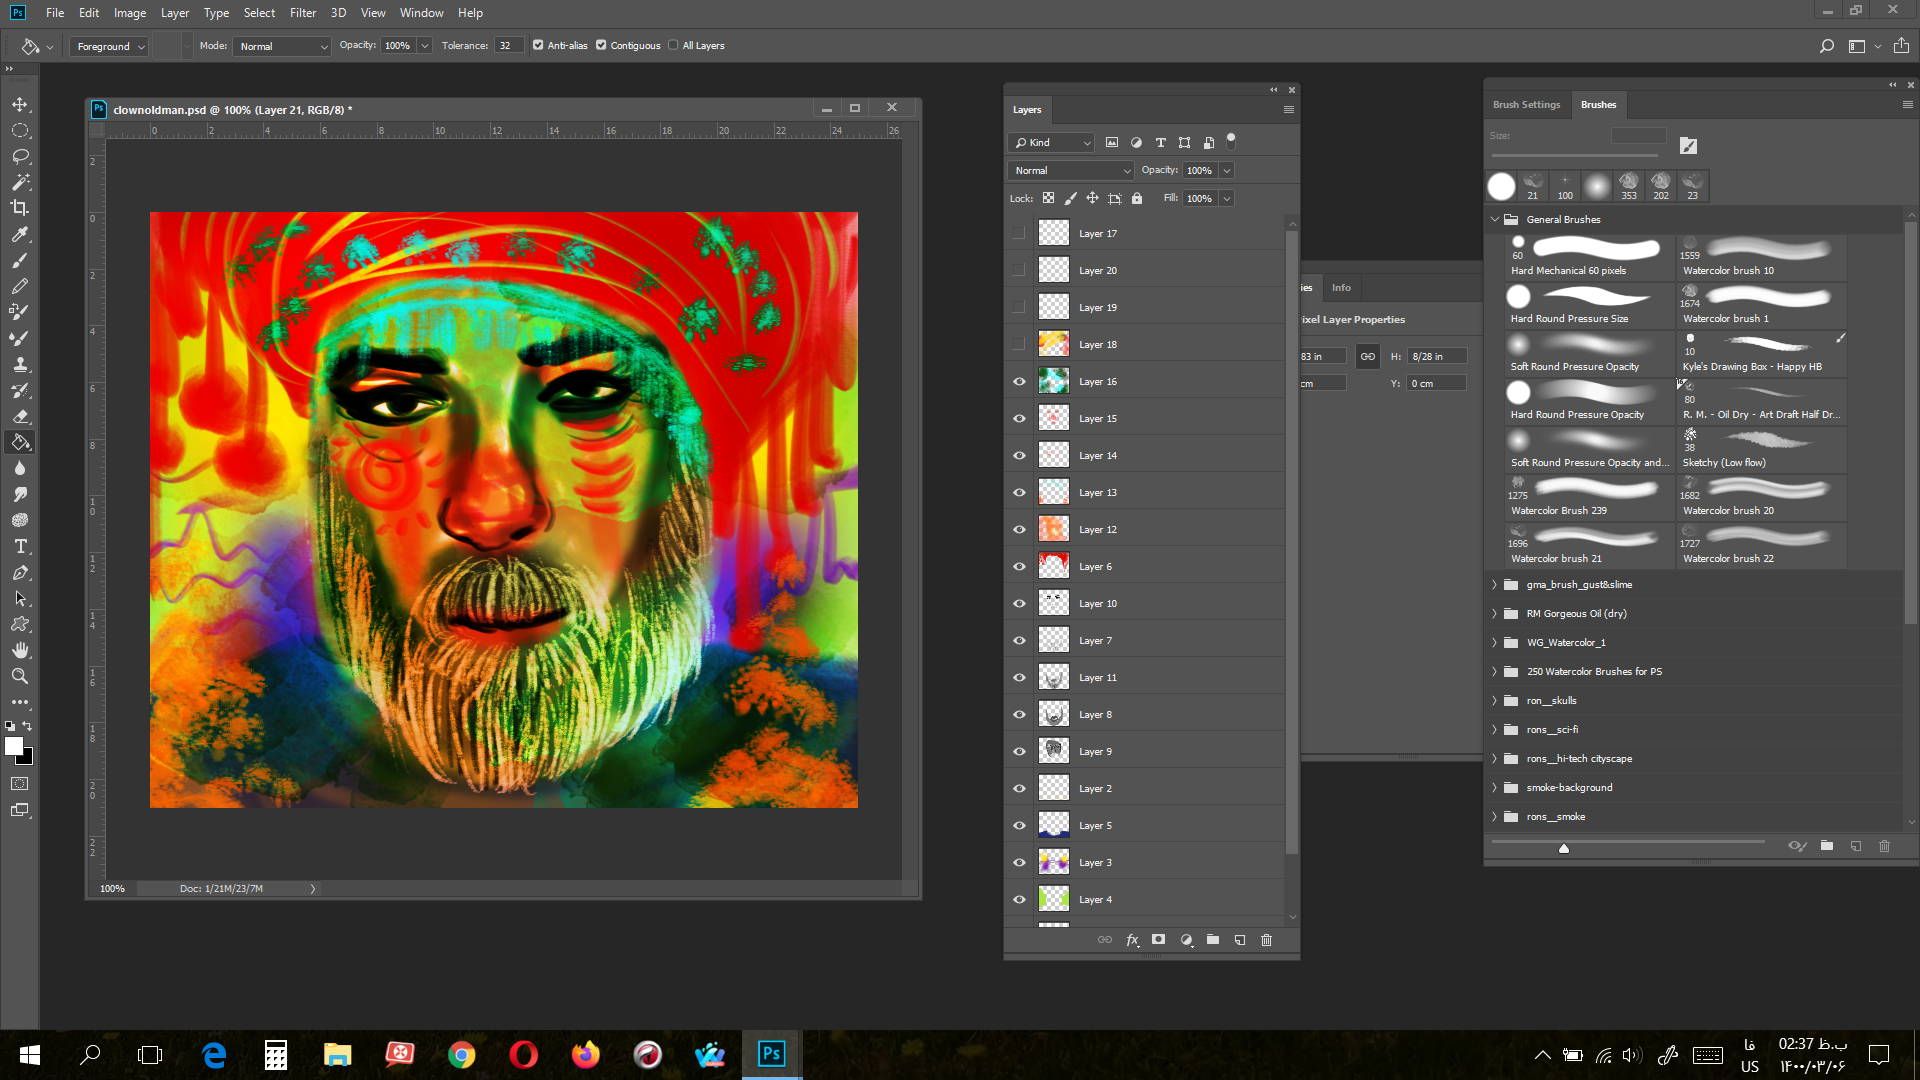Viewport: 1920px width, 1080px height.
Task: Add a layer mask
Action: [1159, 940]
